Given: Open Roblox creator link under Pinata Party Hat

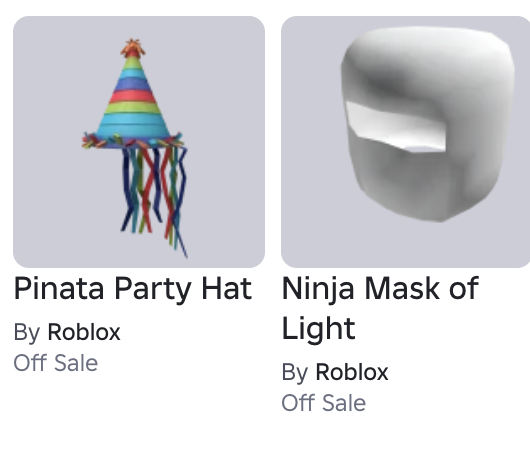Looking at the screenshot, I should (84, 332).
